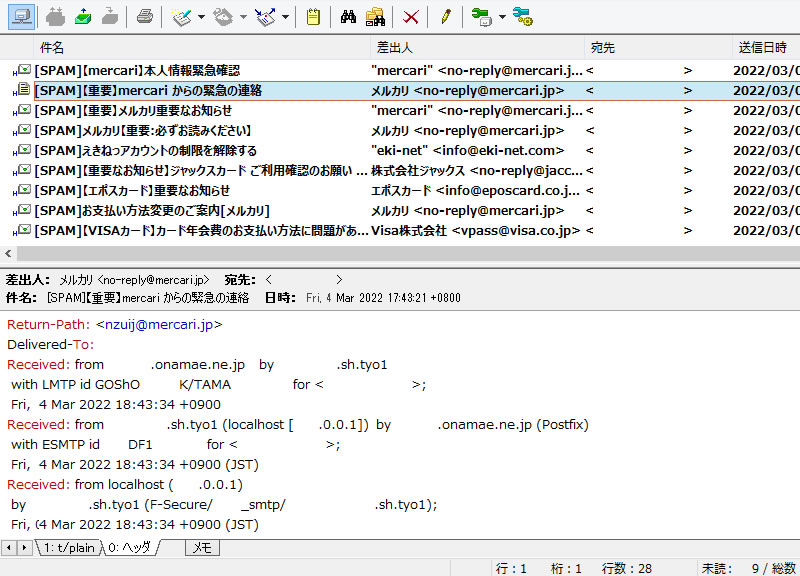This screenshot has width=800, height=576.
Task: Sort by the 宛先 column header
Action: point(659,48)
